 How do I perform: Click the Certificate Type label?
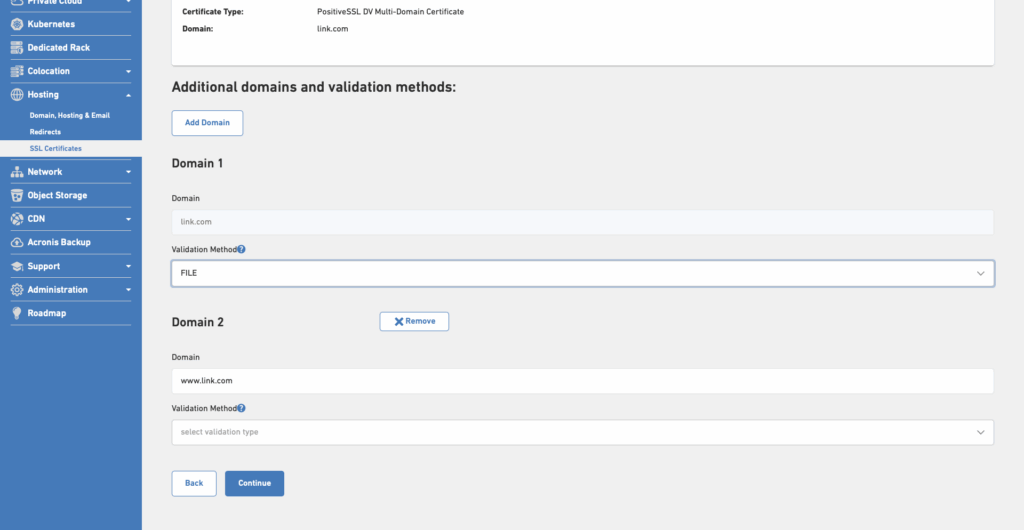point(213,12)
